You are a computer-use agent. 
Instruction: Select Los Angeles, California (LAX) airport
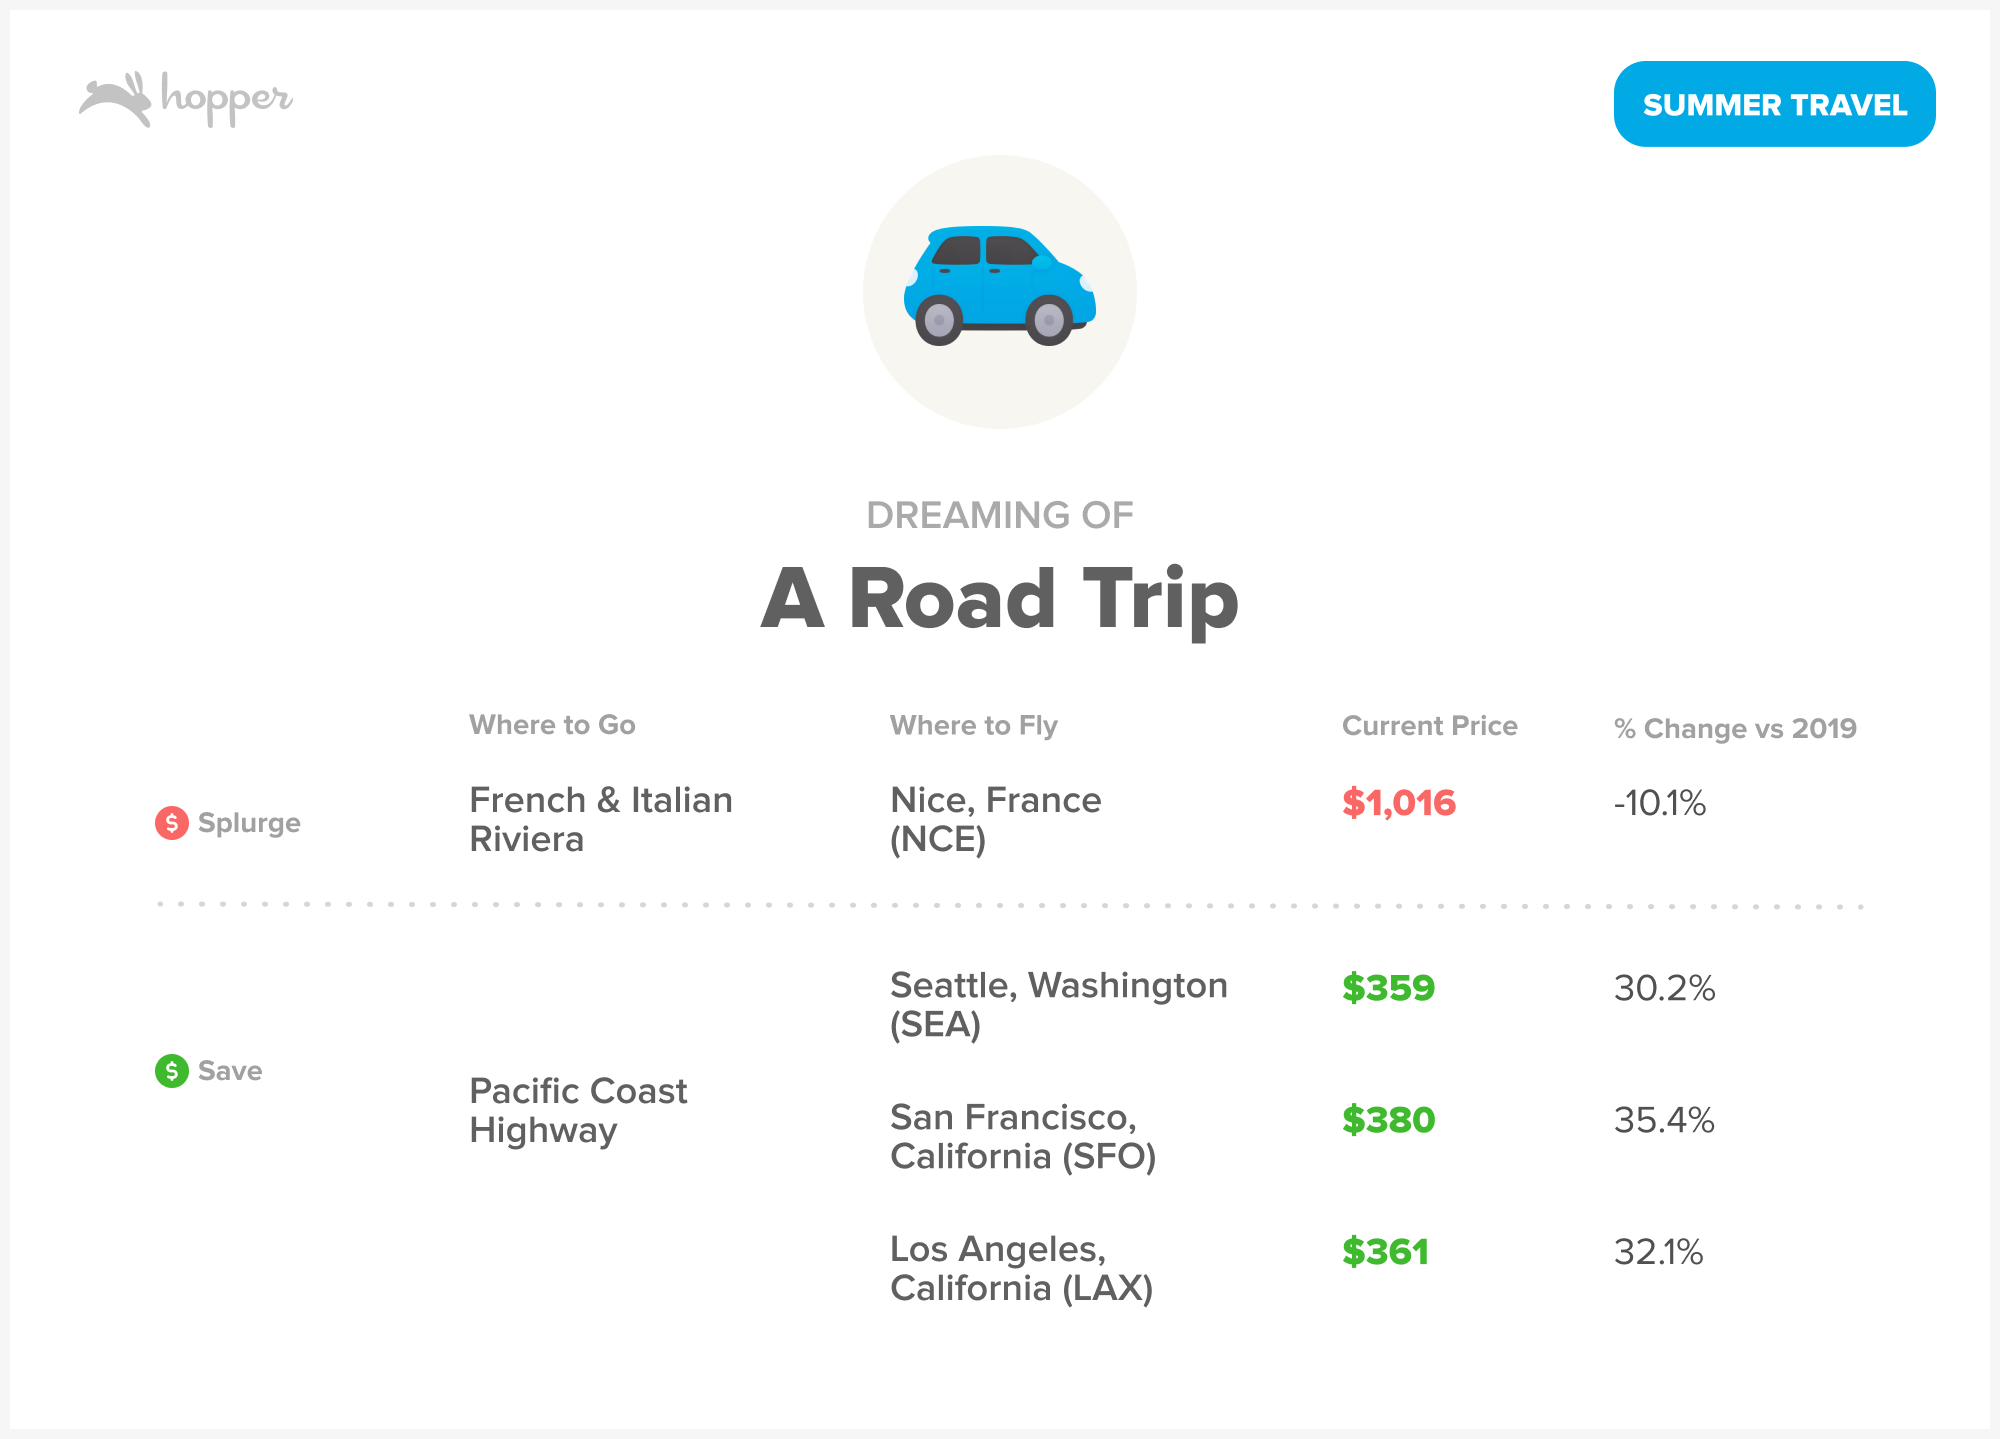pyautogui.click(x=1021, y=1268)
